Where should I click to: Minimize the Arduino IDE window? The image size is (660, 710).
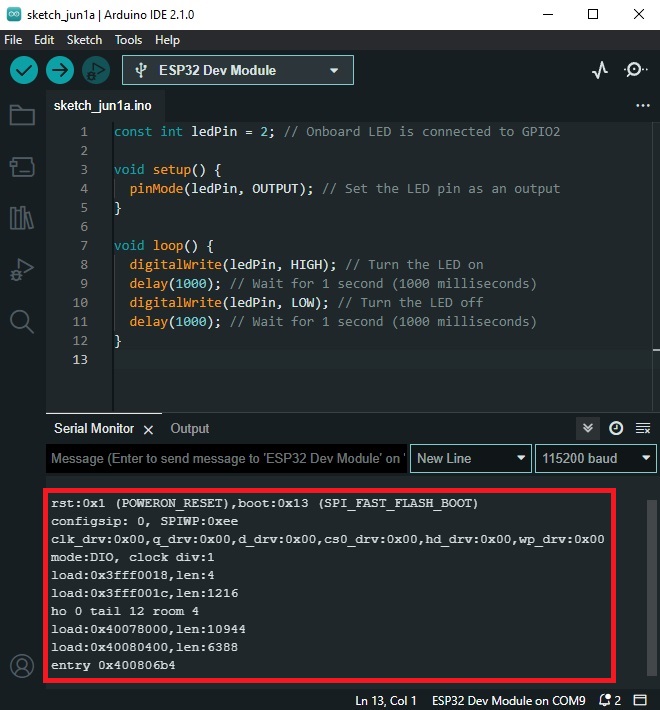pos(548,14)
